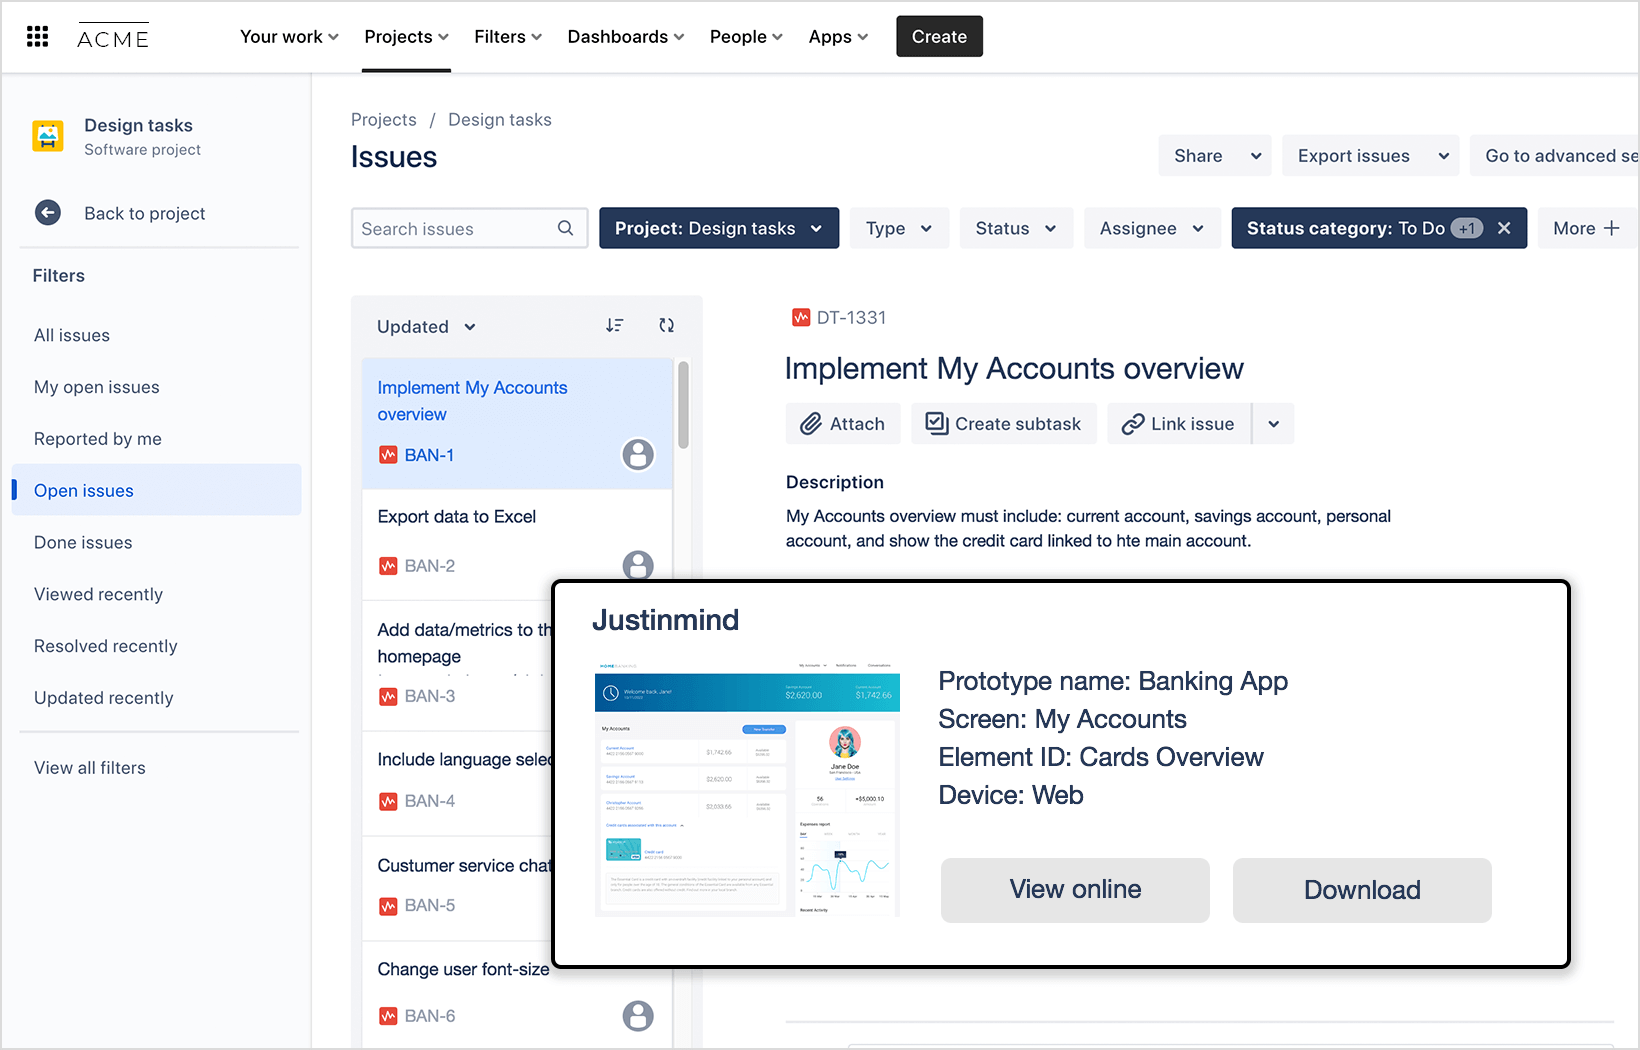Refresh the issue list
Viewport: 1640px width, 1050px height.
point(667,325)
